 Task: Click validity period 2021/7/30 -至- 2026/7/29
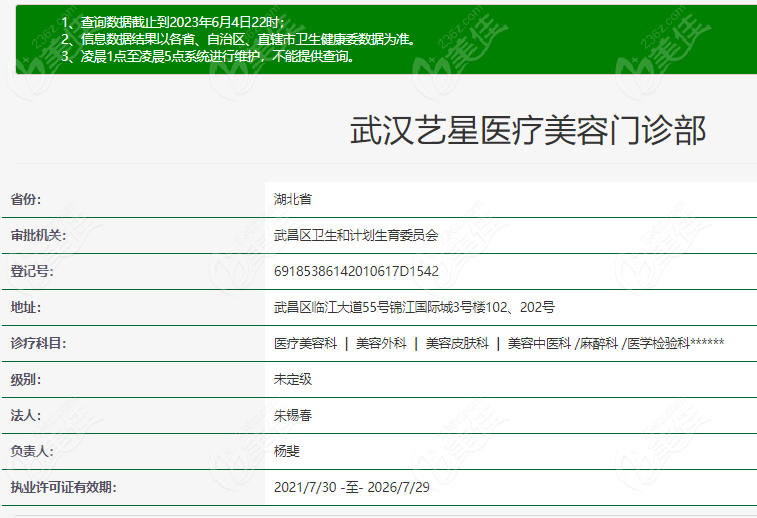[351, 487]
